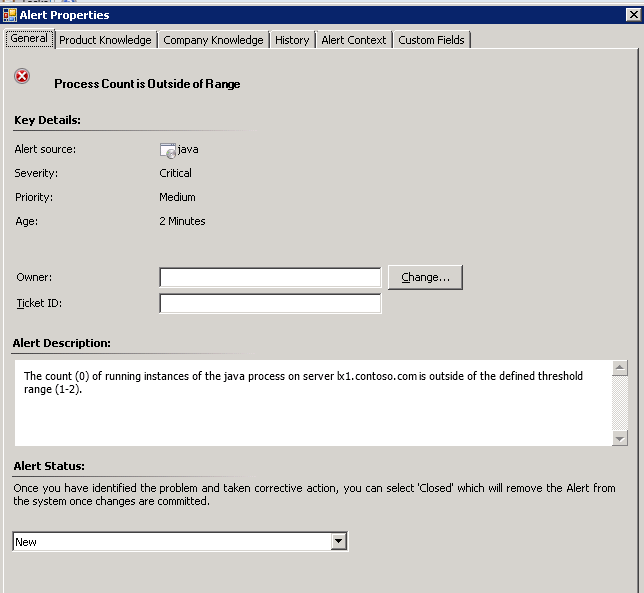Click the red critical error icon
Screen dimensions: 644x593
tap(23, 77)
